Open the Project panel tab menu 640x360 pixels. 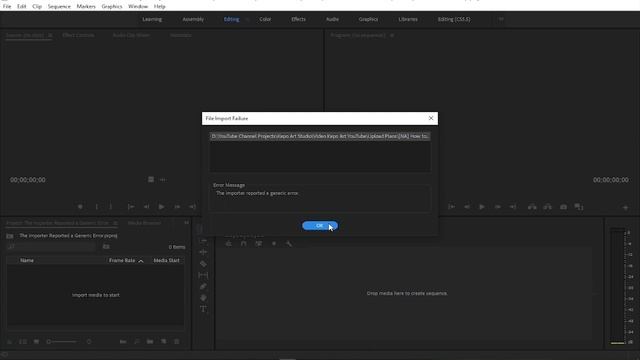click(116, 223)
